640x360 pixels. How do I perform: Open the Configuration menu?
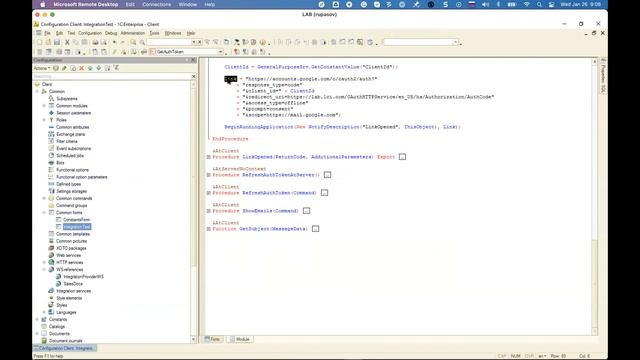coord(90,33)
